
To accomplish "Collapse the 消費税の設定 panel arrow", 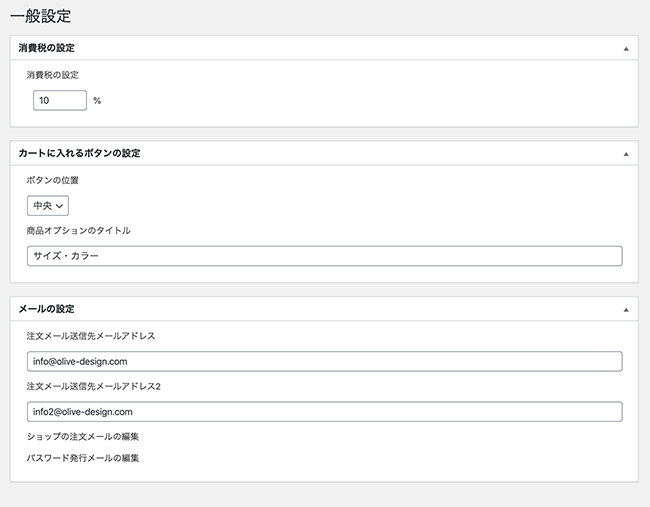I will point(626,49).
